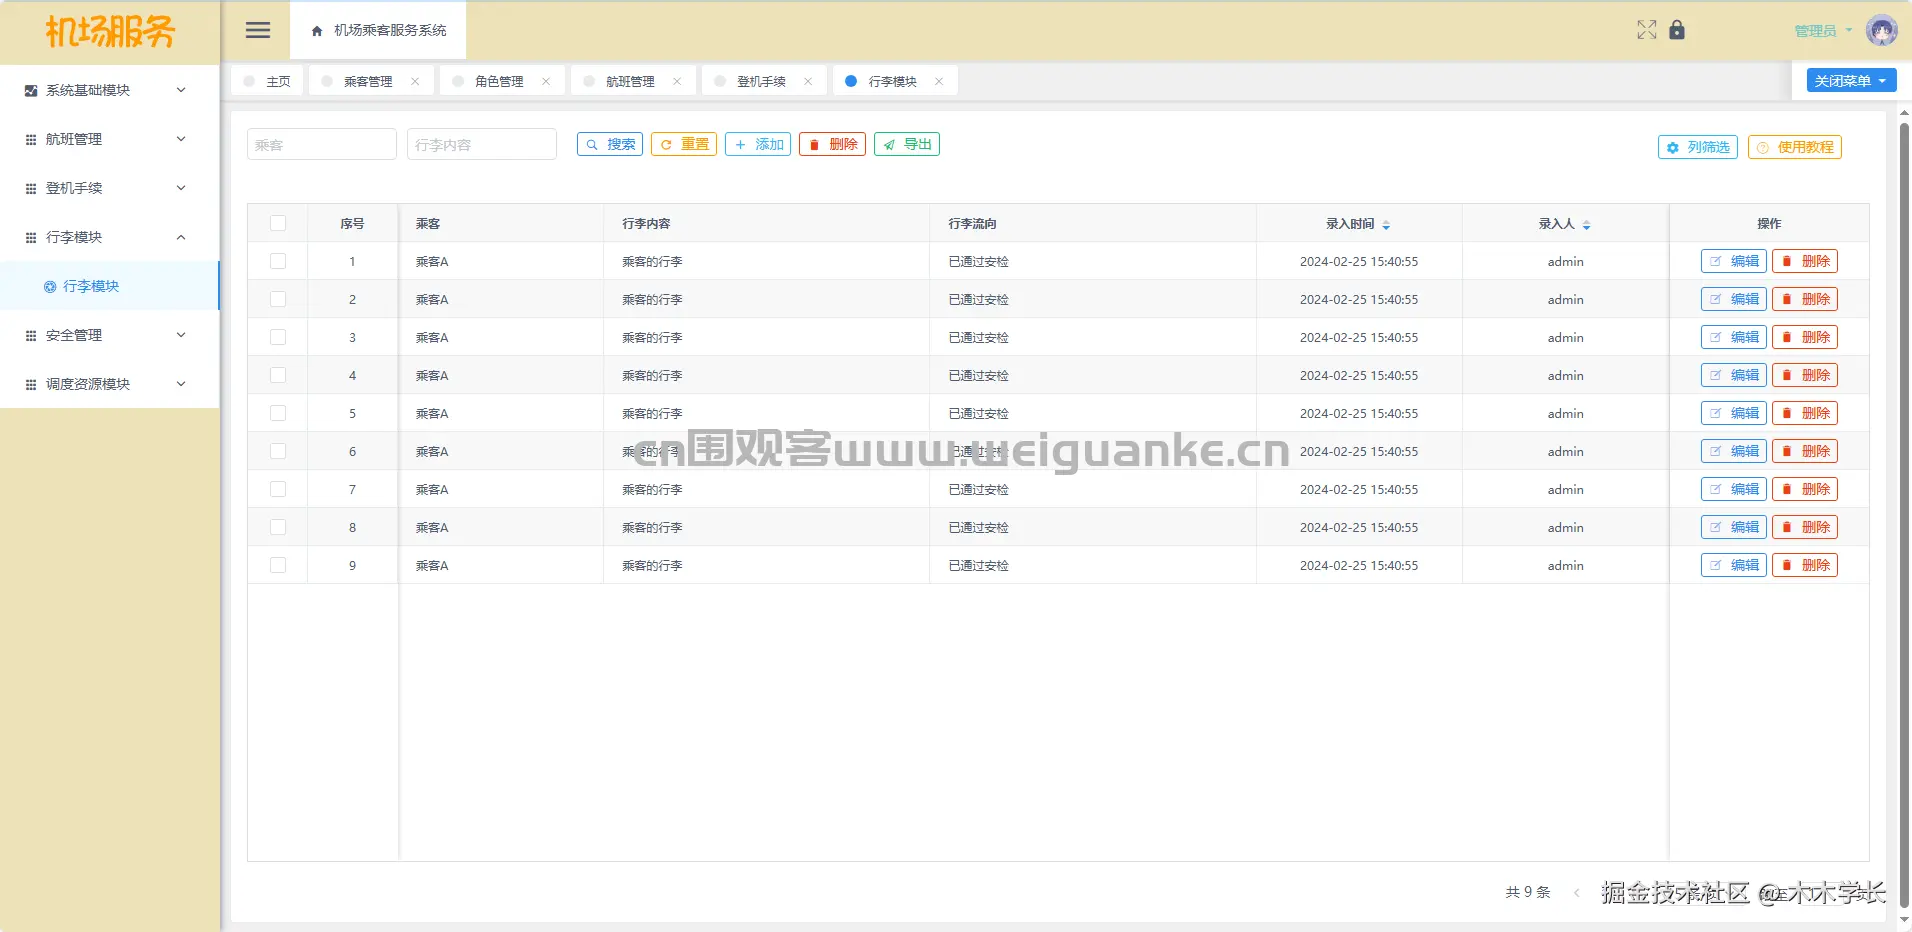
Task: Expand the 安全管理 sidebar menu
Action: pos(110,335)
